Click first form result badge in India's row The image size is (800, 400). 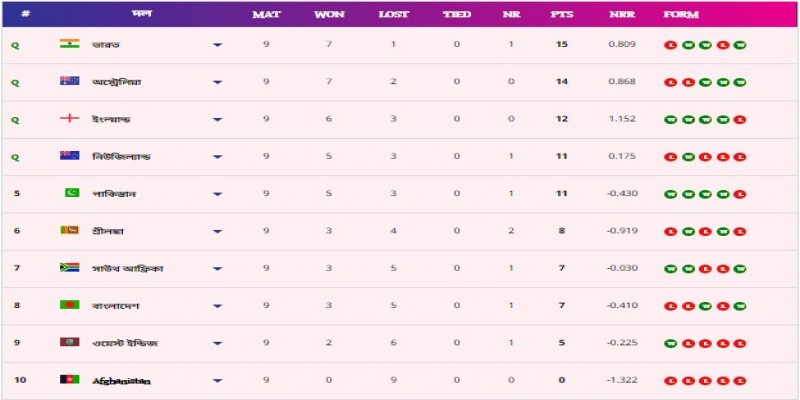[670, 45]
